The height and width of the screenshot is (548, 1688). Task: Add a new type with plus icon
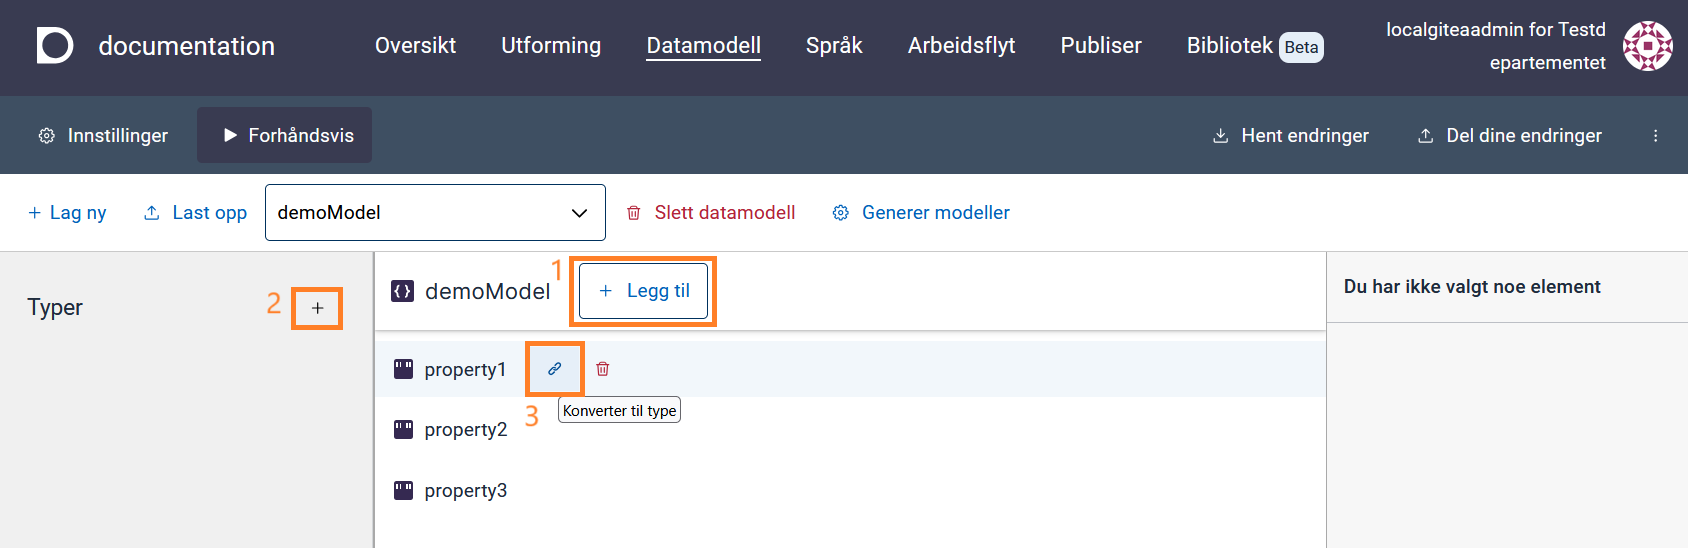pos(317,308)
